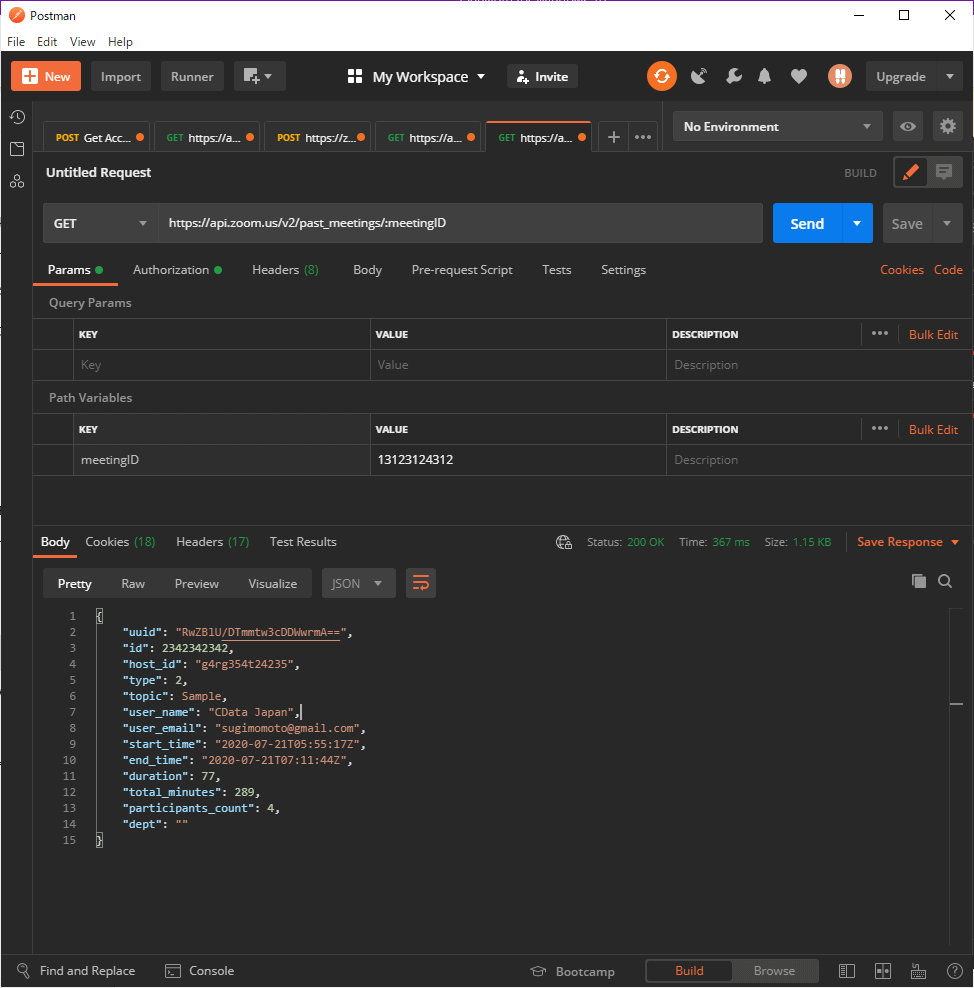
Task: Open the APIs sidebar panel
Action: point(17,182)
